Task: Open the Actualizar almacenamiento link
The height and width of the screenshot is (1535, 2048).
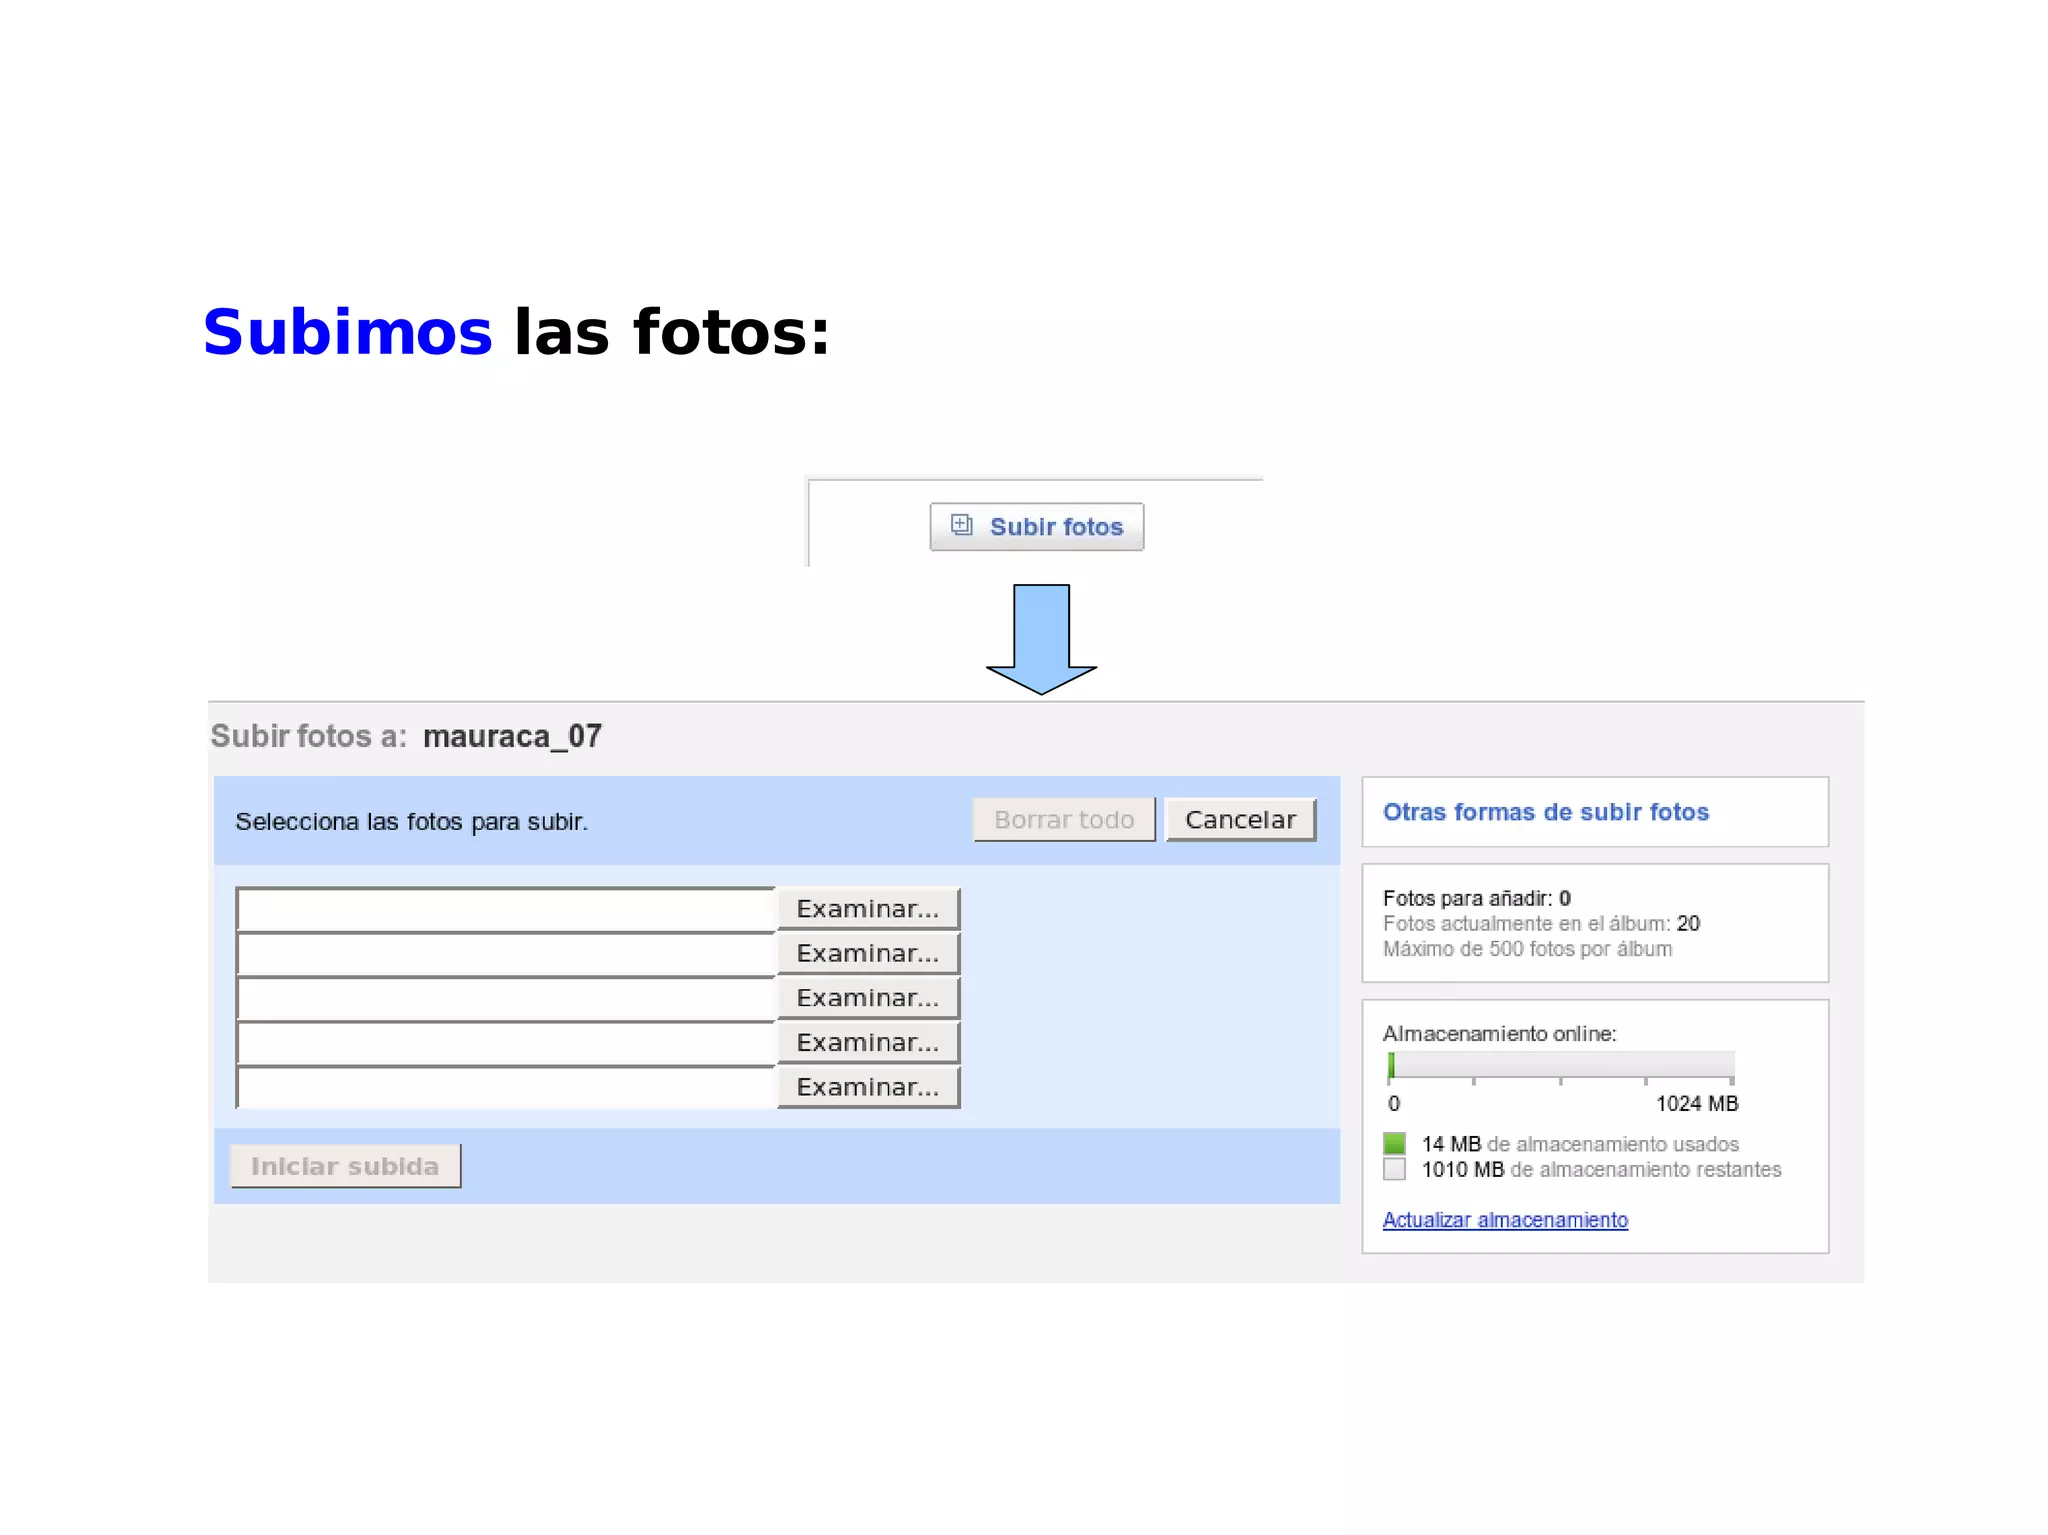Action: 1504,1220
